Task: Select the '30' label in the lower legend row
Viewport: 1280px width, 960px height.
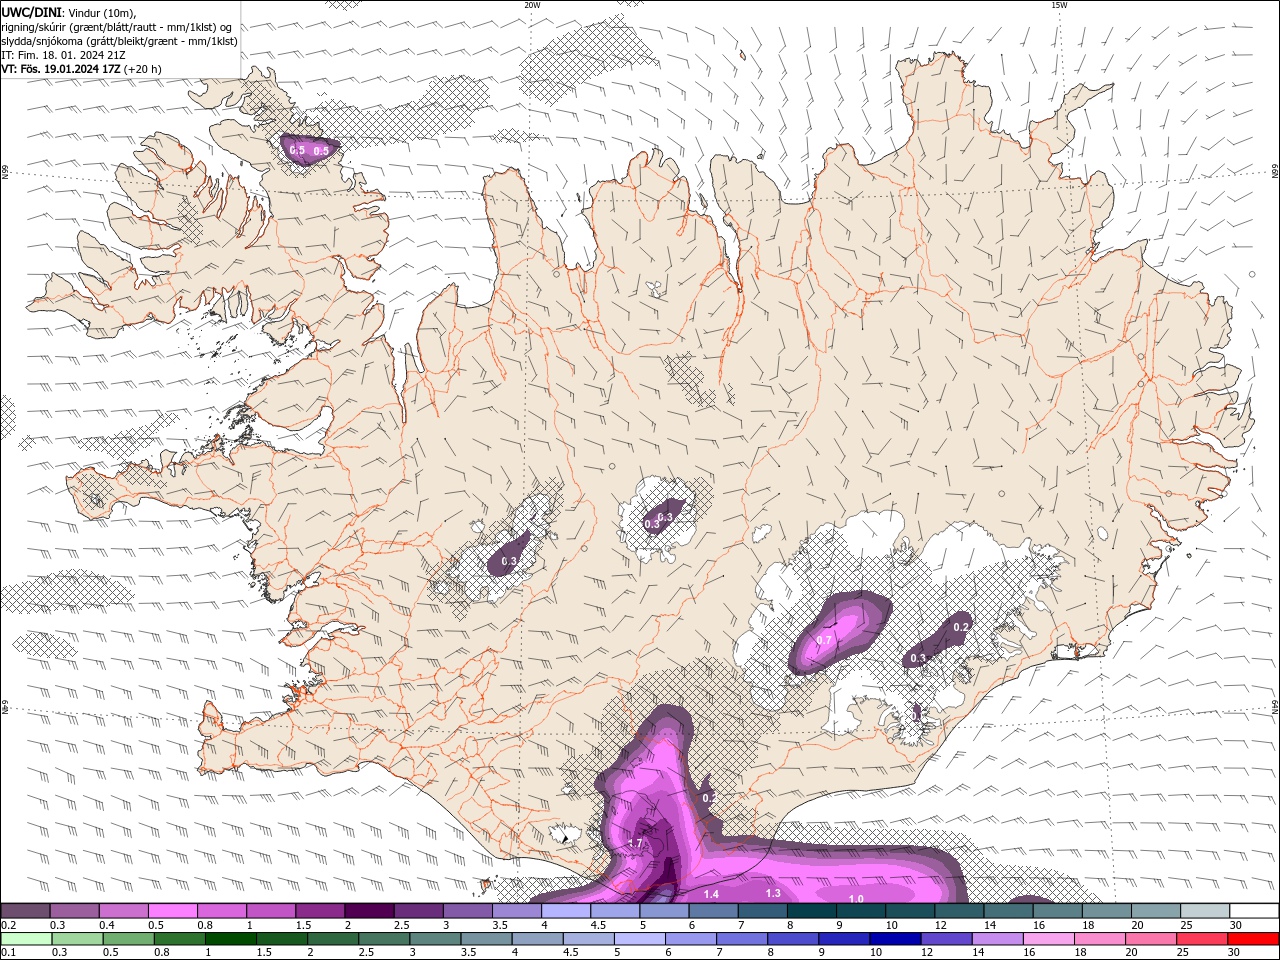Action: tap(1232, 953)
